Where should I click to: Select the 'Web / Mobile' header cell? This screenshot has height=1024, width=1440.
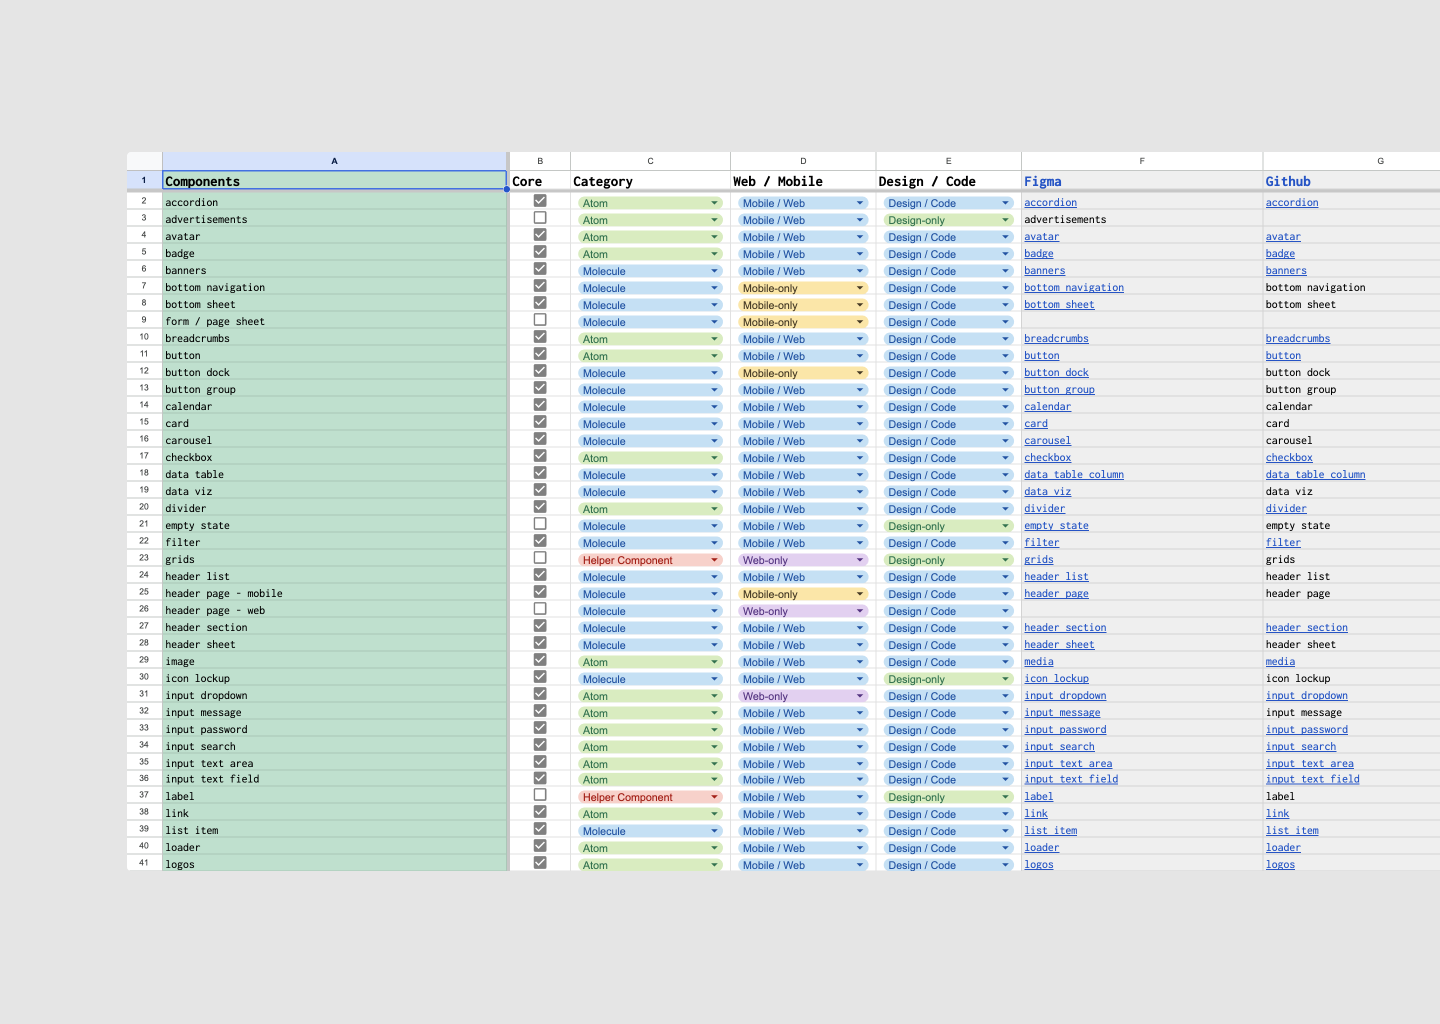pos(803,181)
